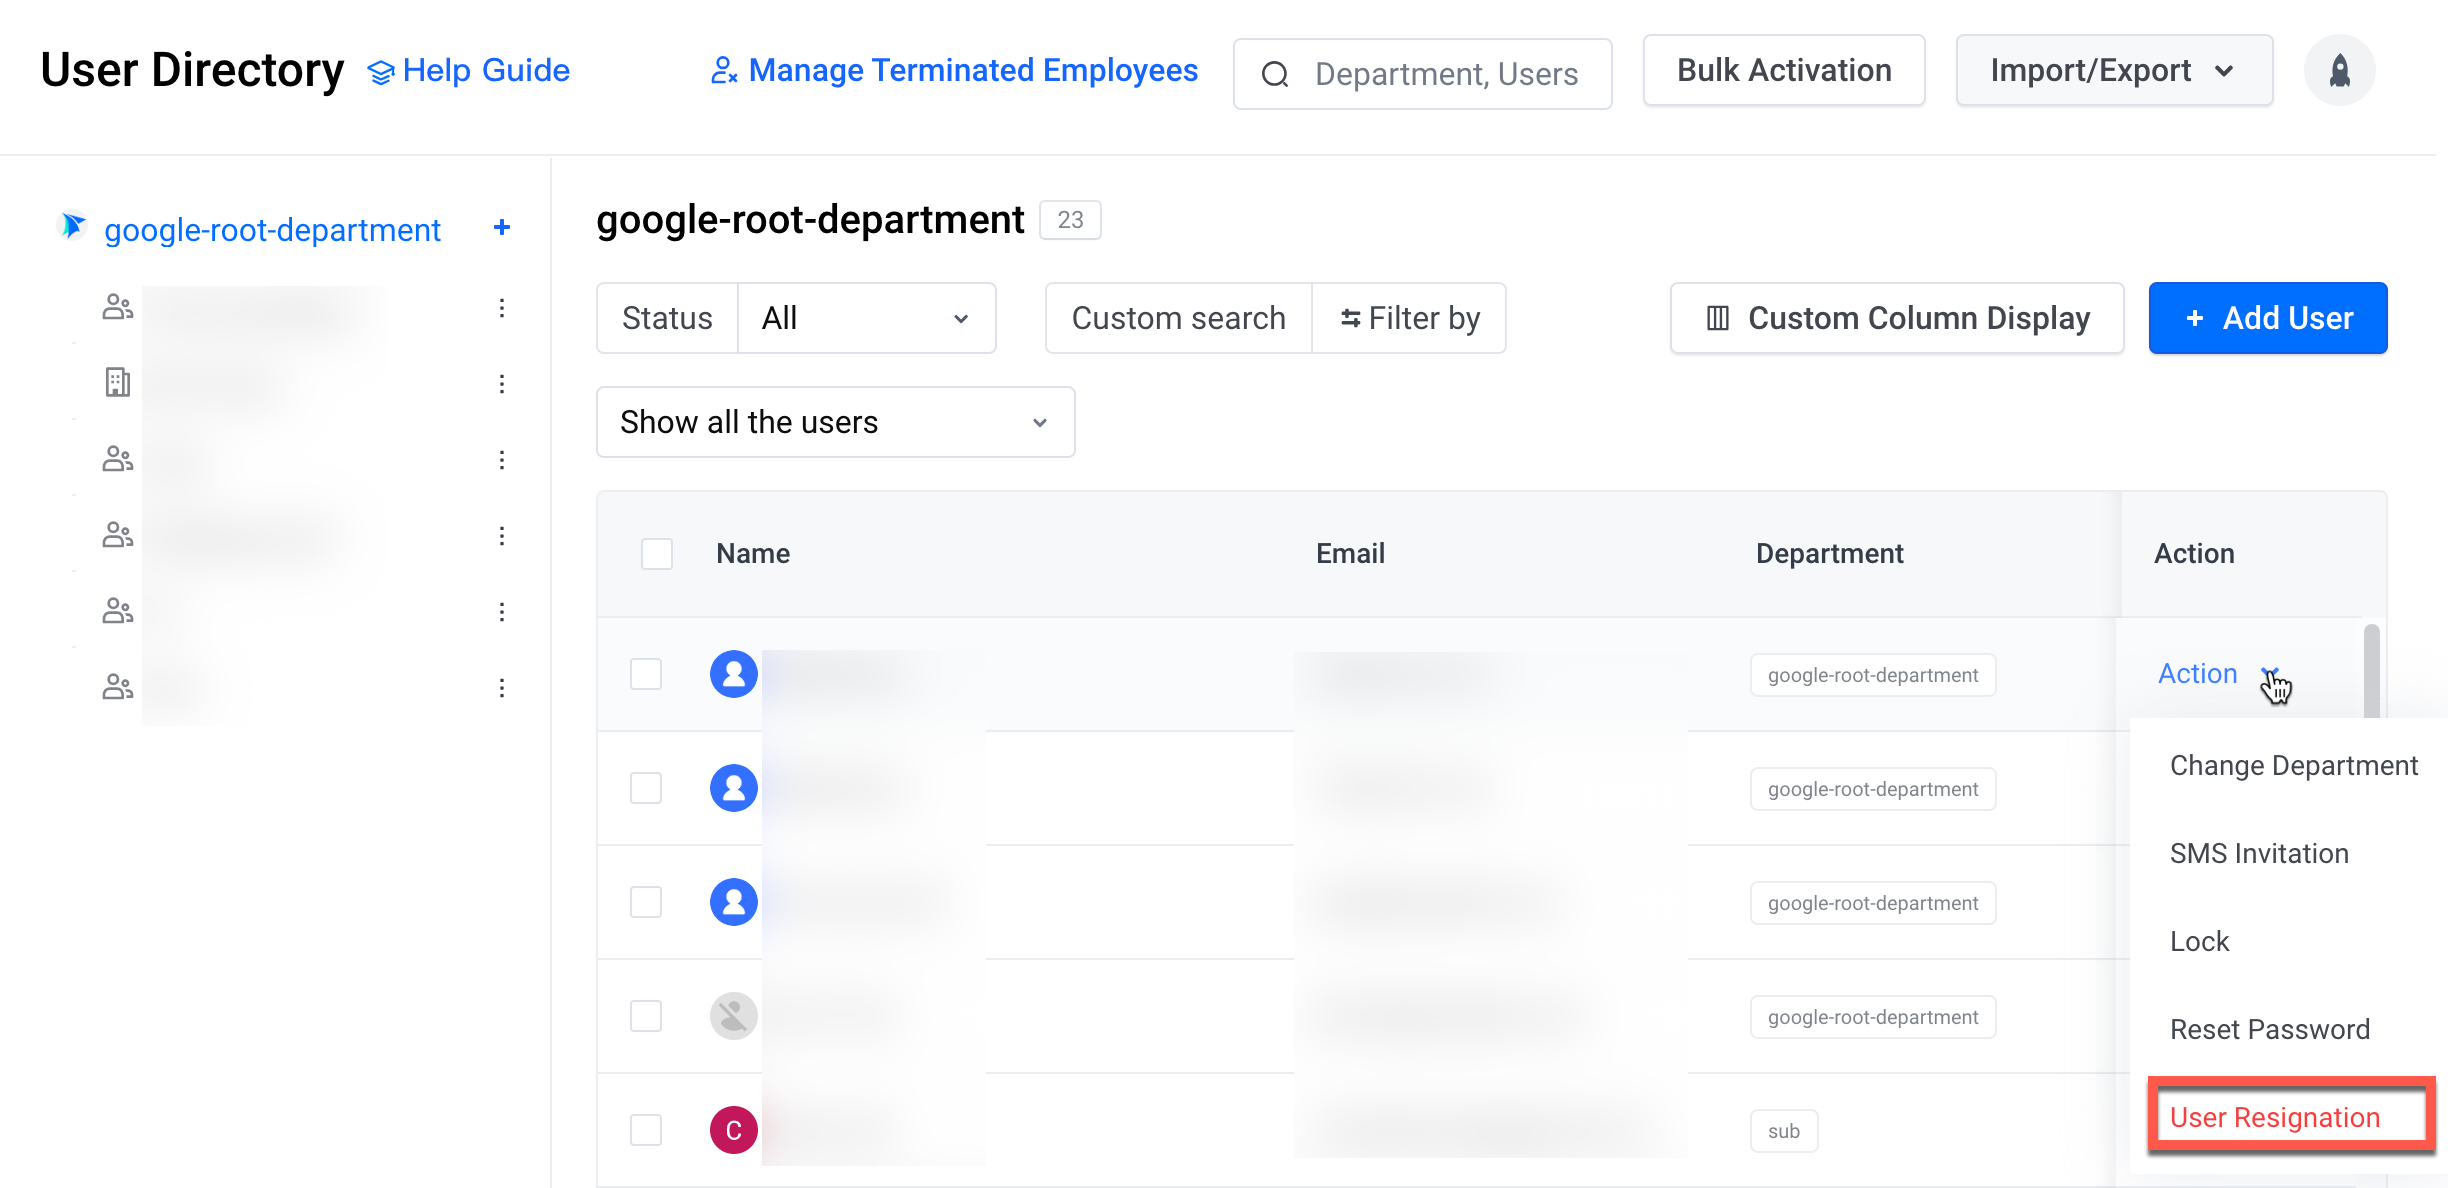Click the Email column header
2448x1188 pixels.
tap(1350, 554)
